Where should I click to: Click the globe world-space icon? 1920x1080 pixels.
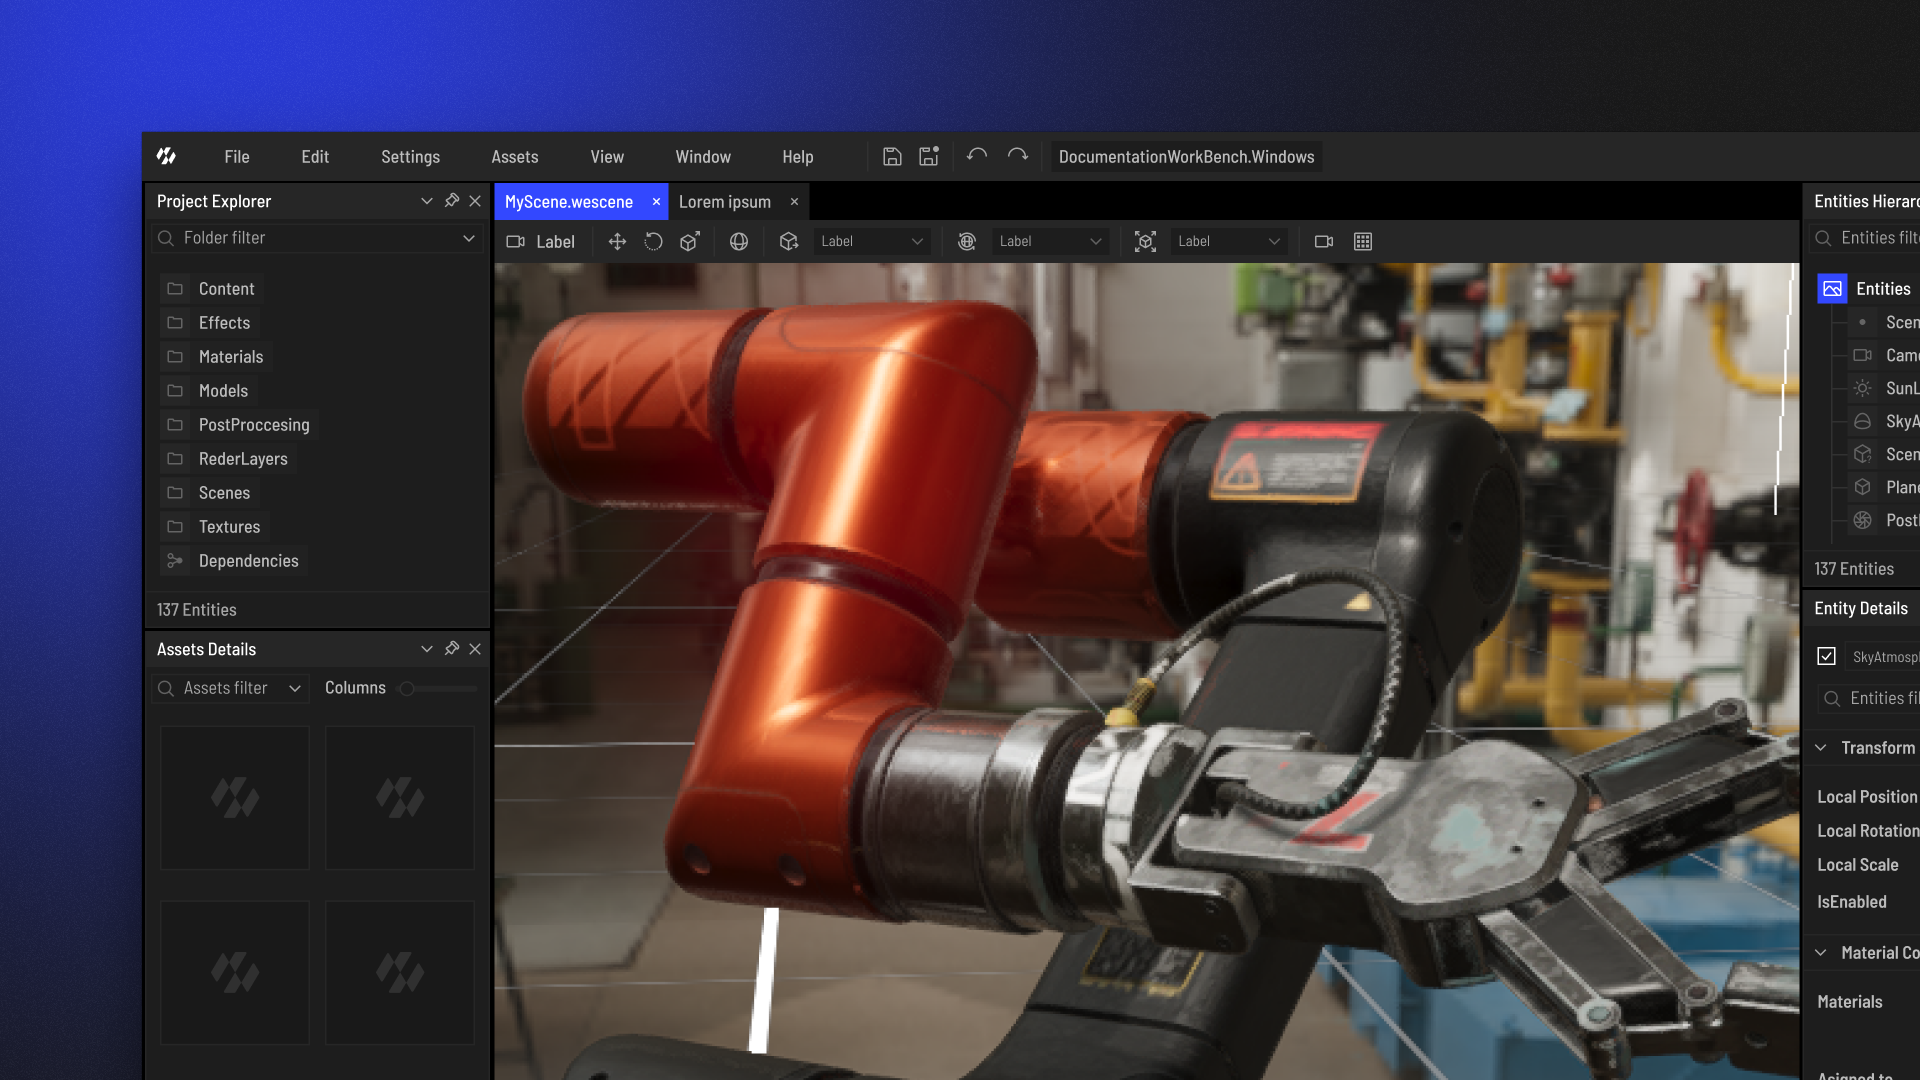tap(739, 242)
